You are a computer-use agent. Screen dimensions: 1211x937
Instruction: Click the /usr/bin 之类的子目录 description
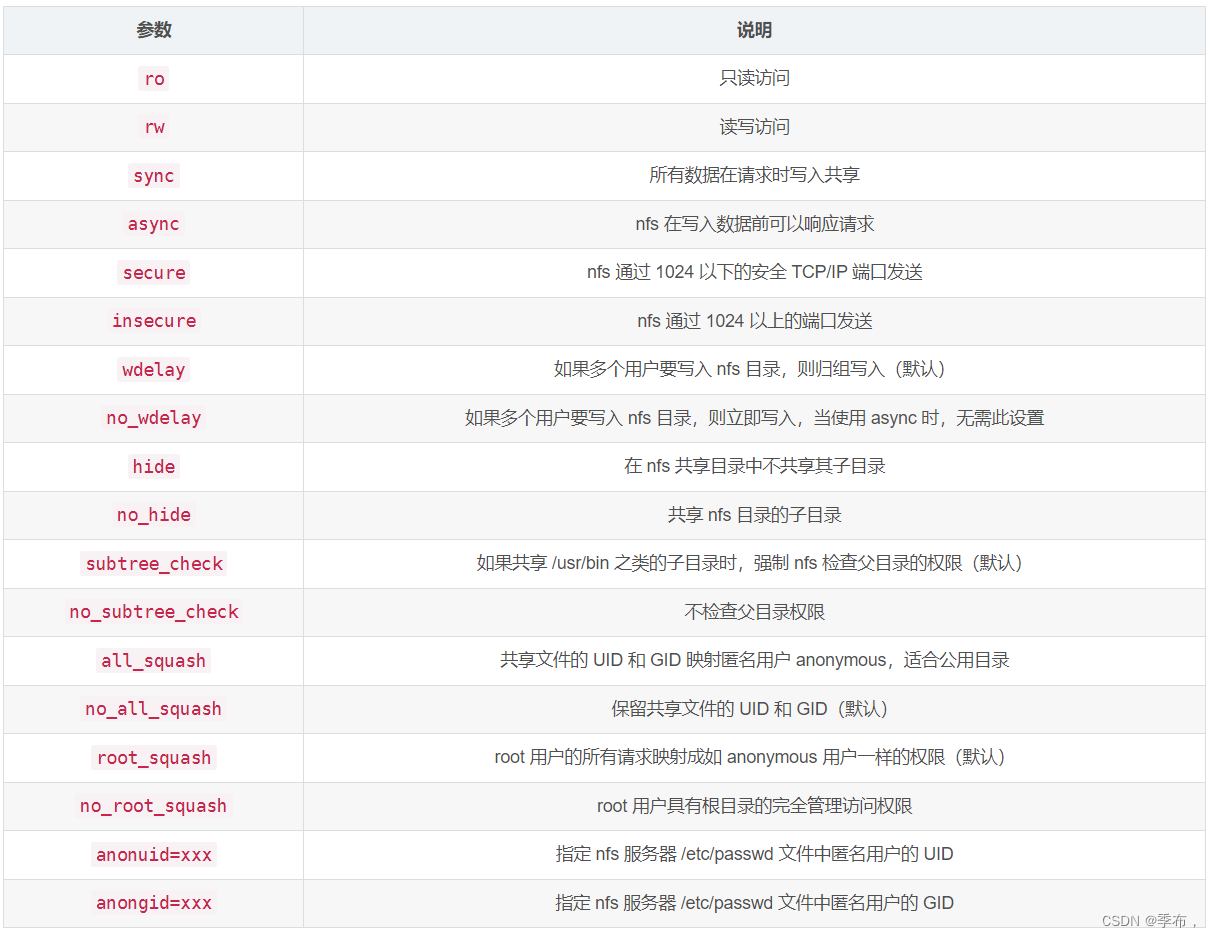coord(755,563)
